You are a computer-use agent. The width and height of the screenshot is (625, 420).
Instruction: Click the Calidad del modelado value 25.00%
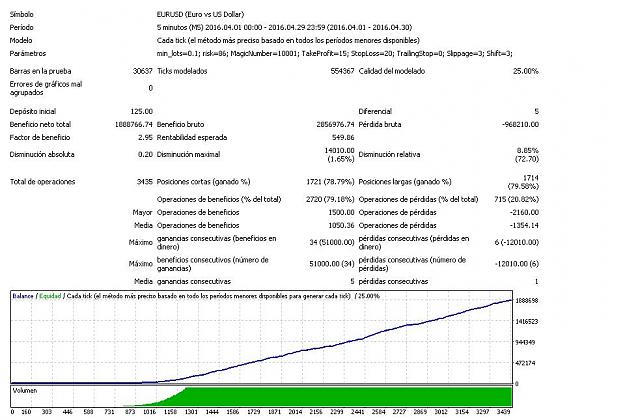(x=526, y=71)
